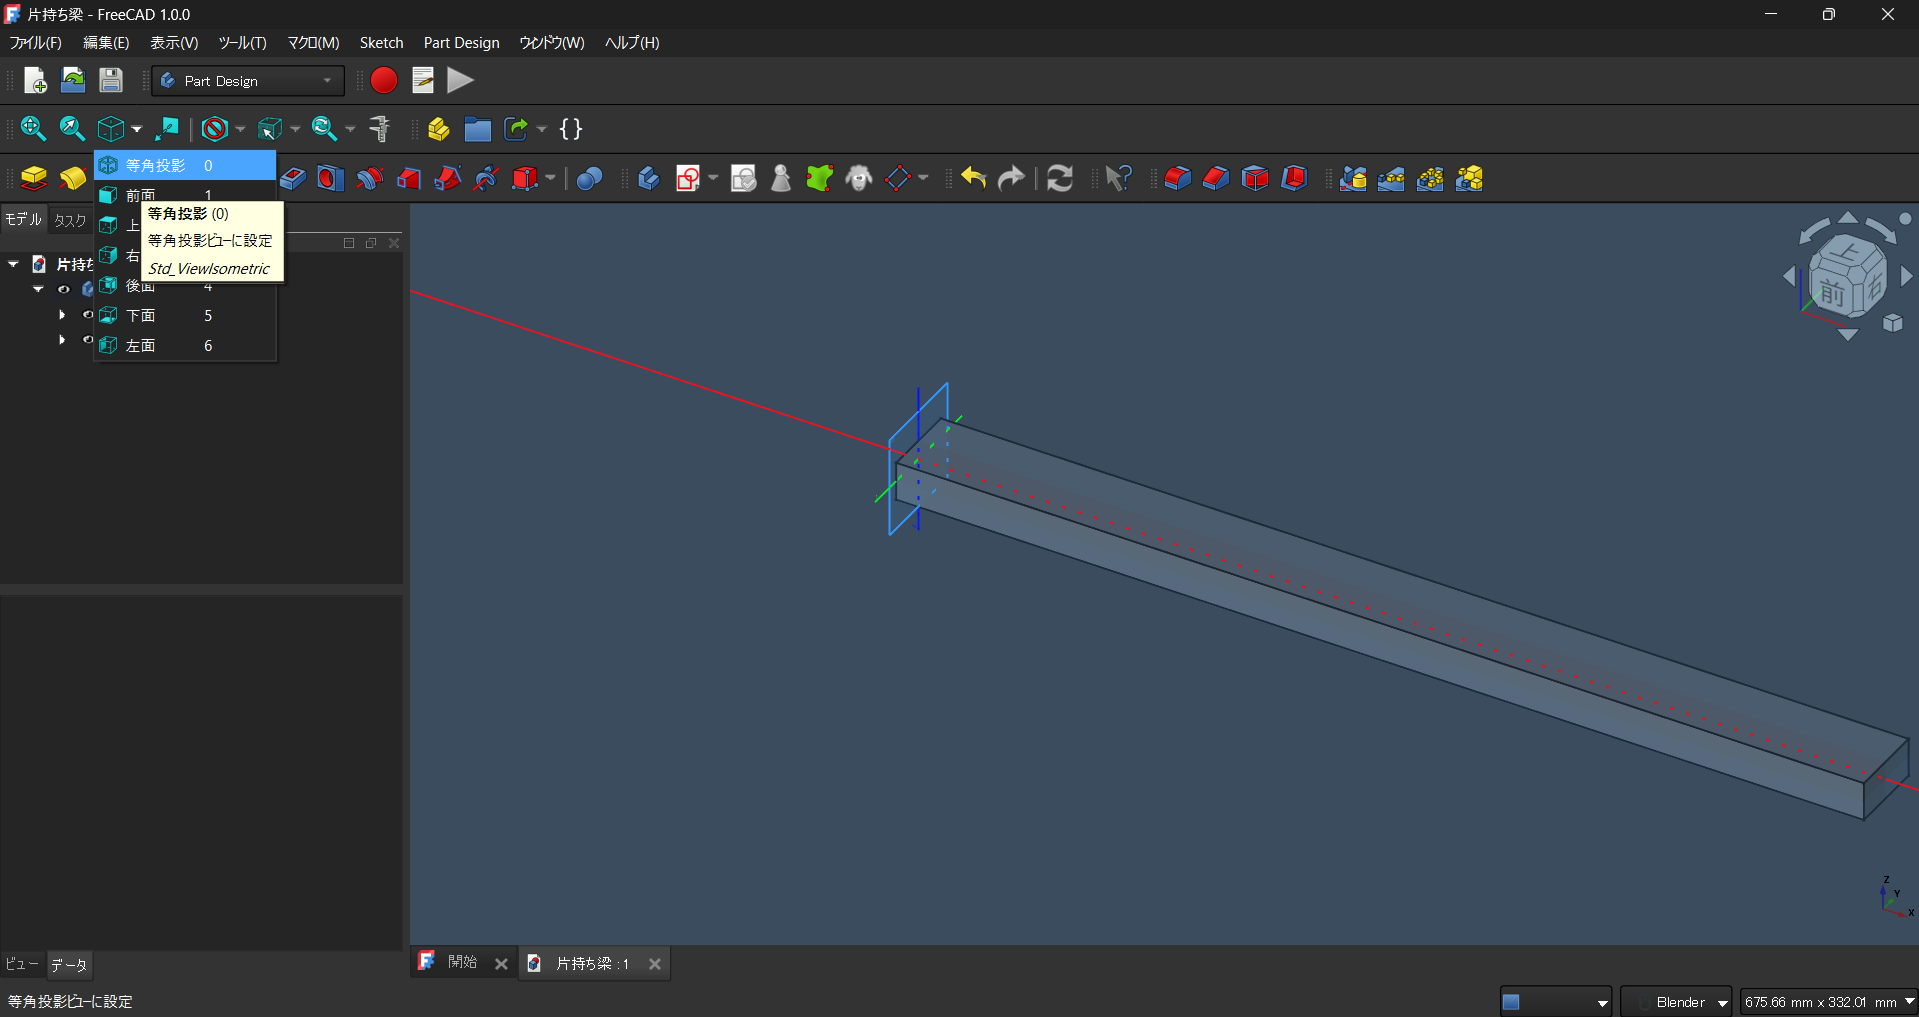Open the subtractive primitive dropdown arrow
Image resolution: width=1919 pixels, height=1017 pixels.
(x=550, y=178)
